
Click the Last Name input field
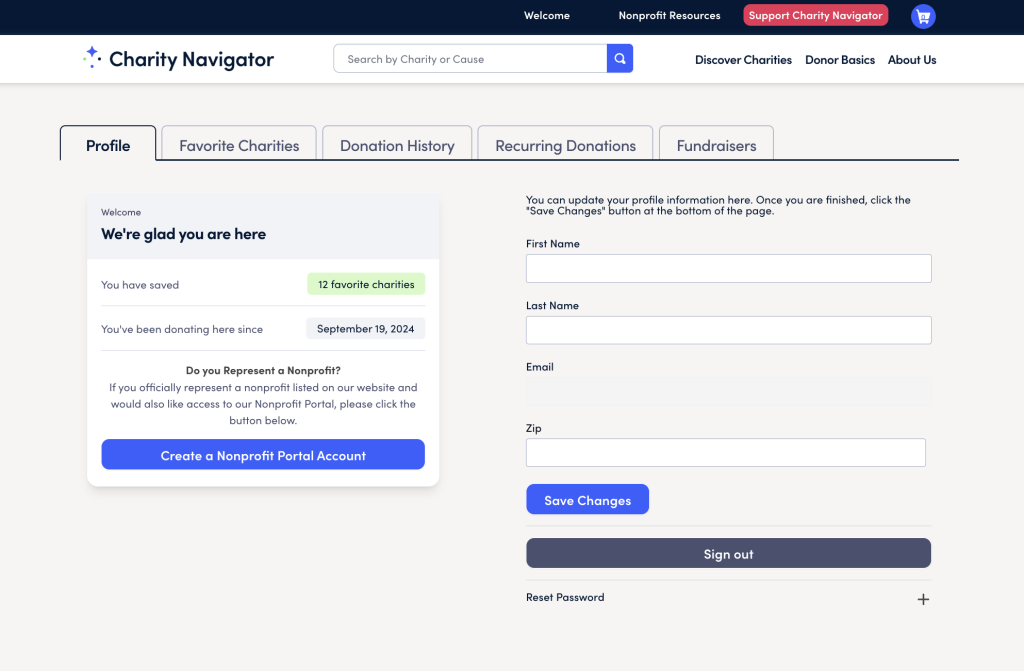728,331
